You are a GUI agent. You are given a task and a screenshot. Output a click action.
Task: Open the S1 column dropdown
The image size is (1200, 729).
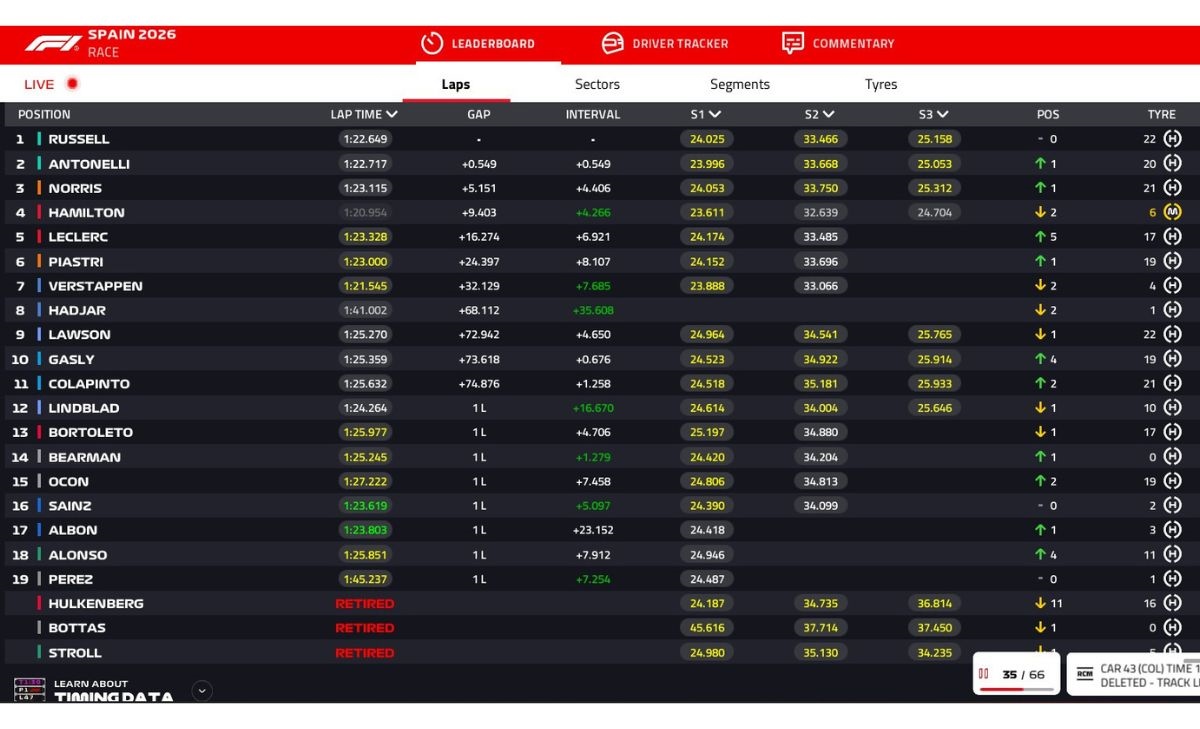pos(715,114)
